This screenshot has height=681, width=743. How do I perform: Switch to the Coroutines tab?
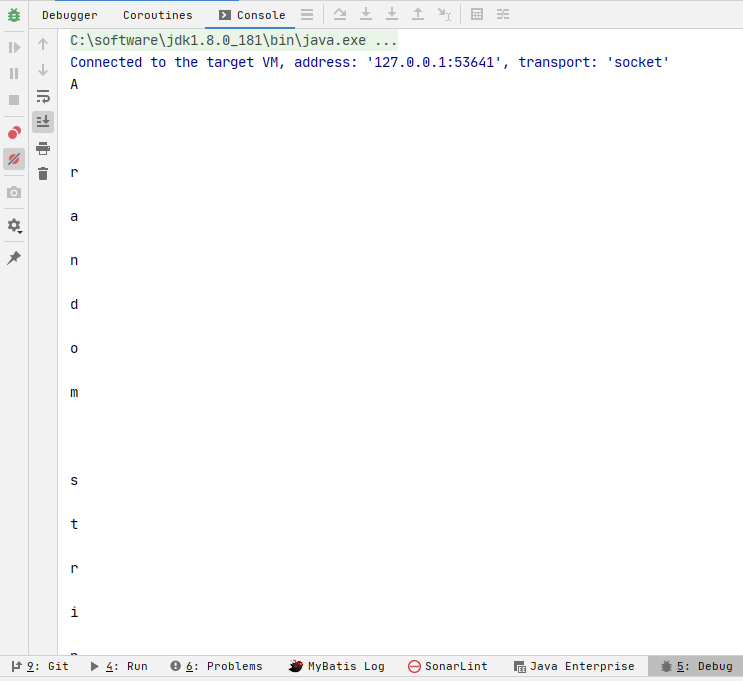click(x=157, y=15)
